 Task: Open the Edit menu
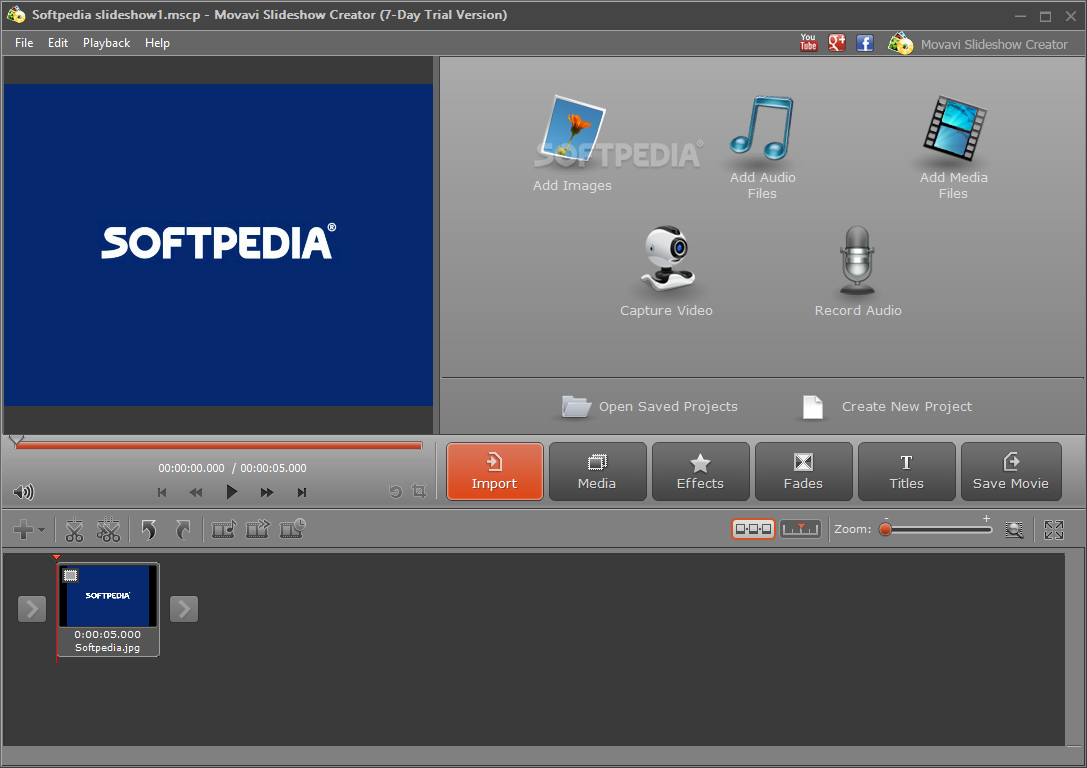click(x=58, y=43)
